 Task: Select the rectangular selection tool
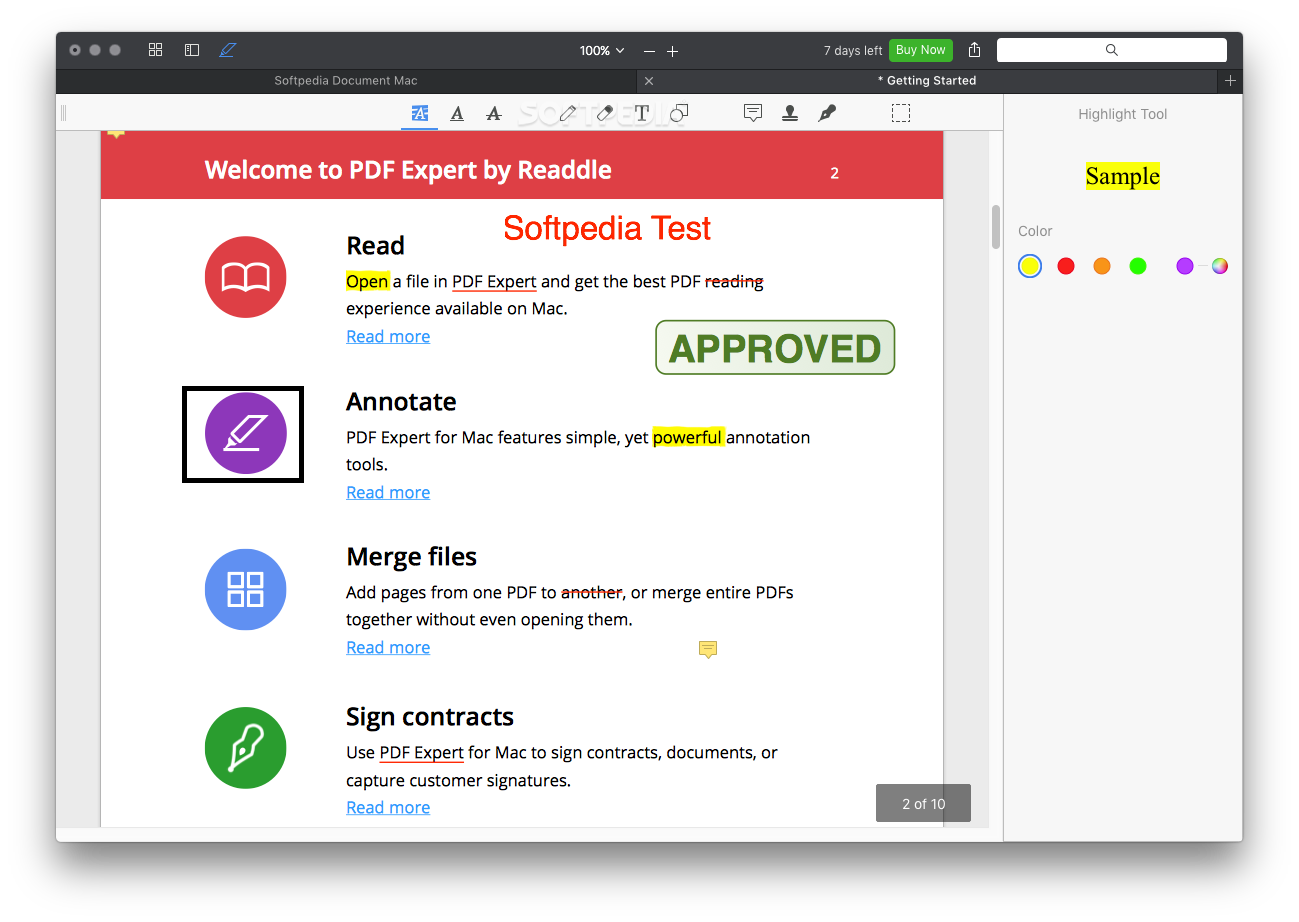[901, 113]
